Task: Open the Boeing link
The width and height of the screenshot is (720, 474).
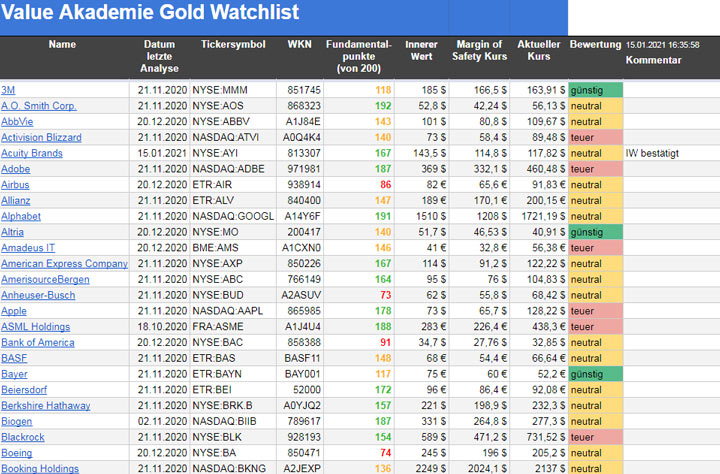Action: point(17,453)
